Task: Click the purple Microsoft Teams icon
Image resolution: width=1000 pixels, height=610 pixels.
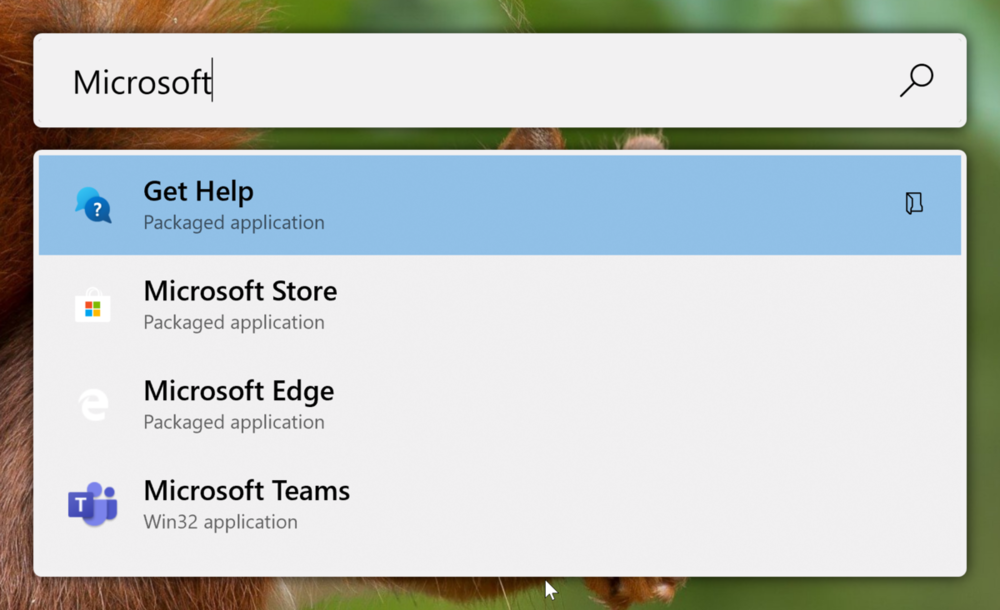Action: click(x=92, y=504)
